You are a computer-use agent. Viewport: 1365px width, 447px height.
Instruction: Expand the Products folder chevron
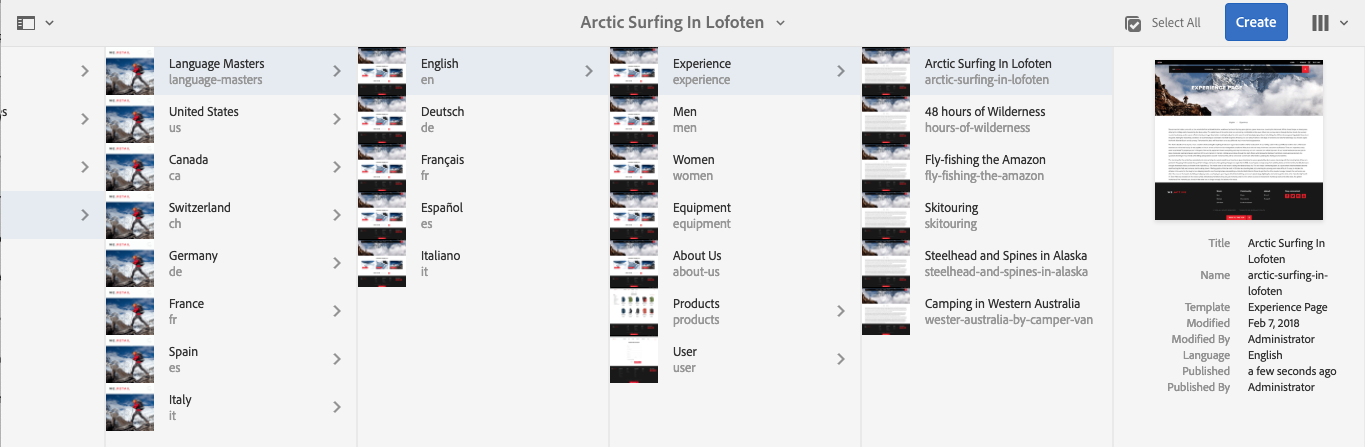841,311
